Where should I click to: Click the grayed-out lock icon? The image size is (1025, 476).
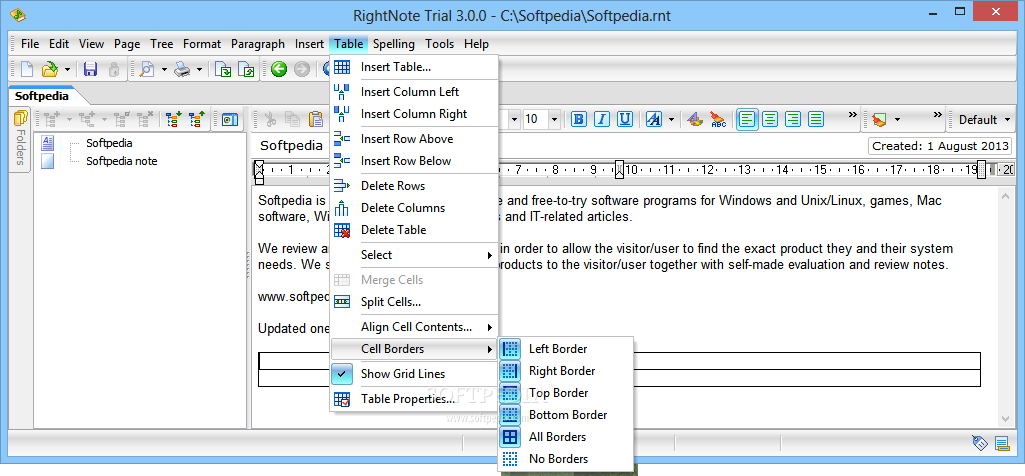(114, 69)
